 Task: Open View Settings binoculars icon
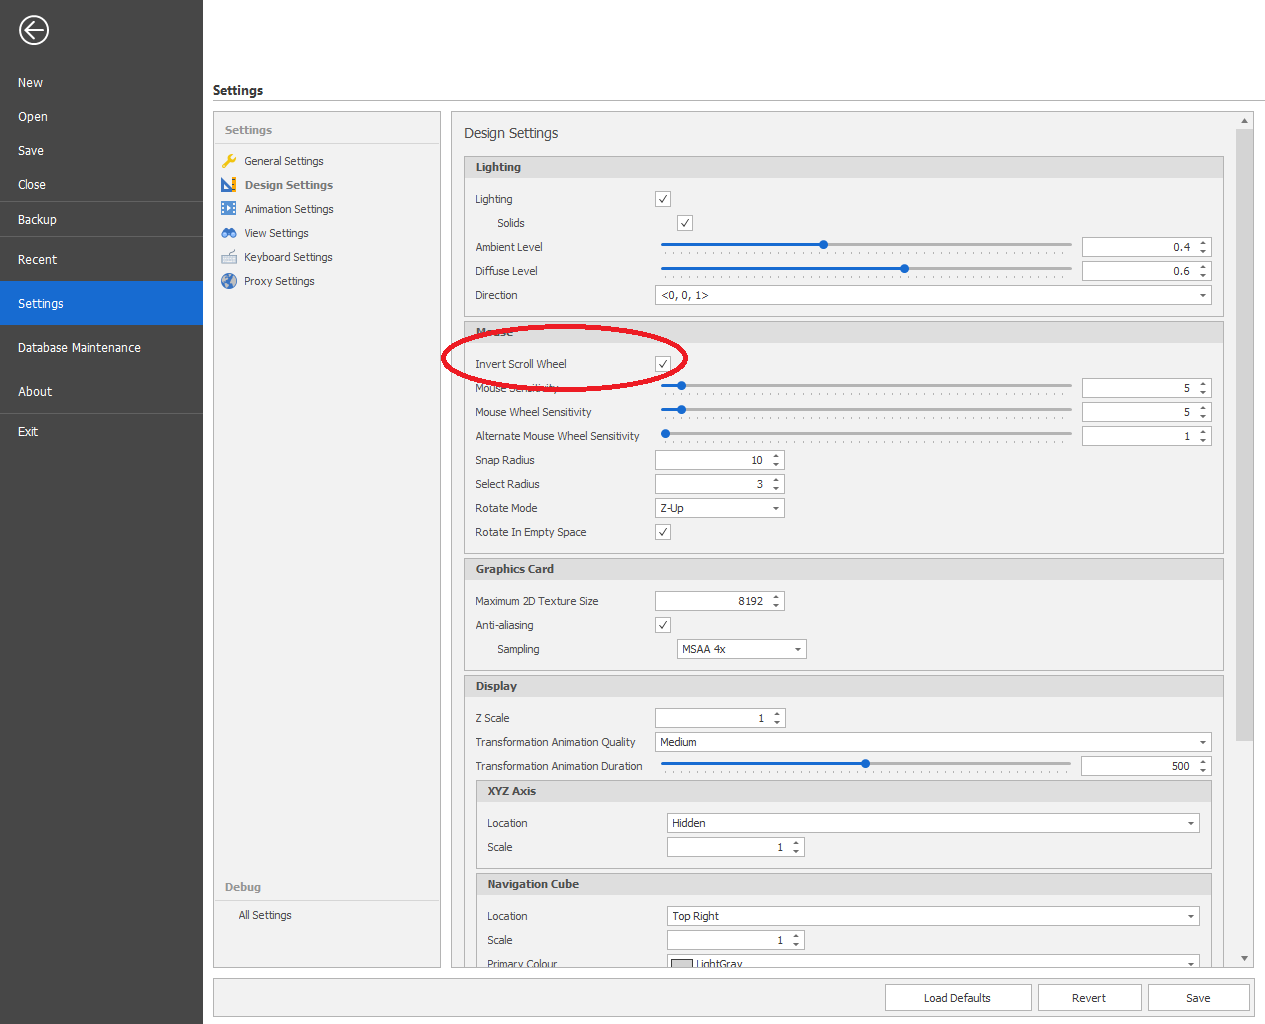(229, 233)
